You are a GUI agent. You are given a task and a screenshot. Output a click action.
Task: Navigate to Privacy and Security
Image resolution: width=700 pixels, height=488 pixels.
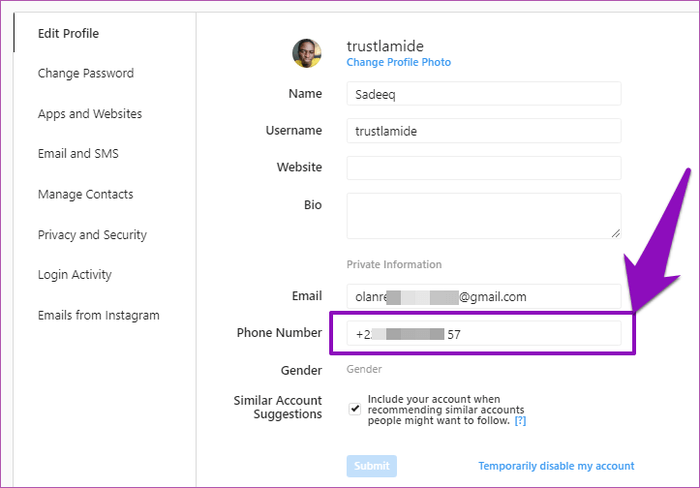(x=92, y=235)
